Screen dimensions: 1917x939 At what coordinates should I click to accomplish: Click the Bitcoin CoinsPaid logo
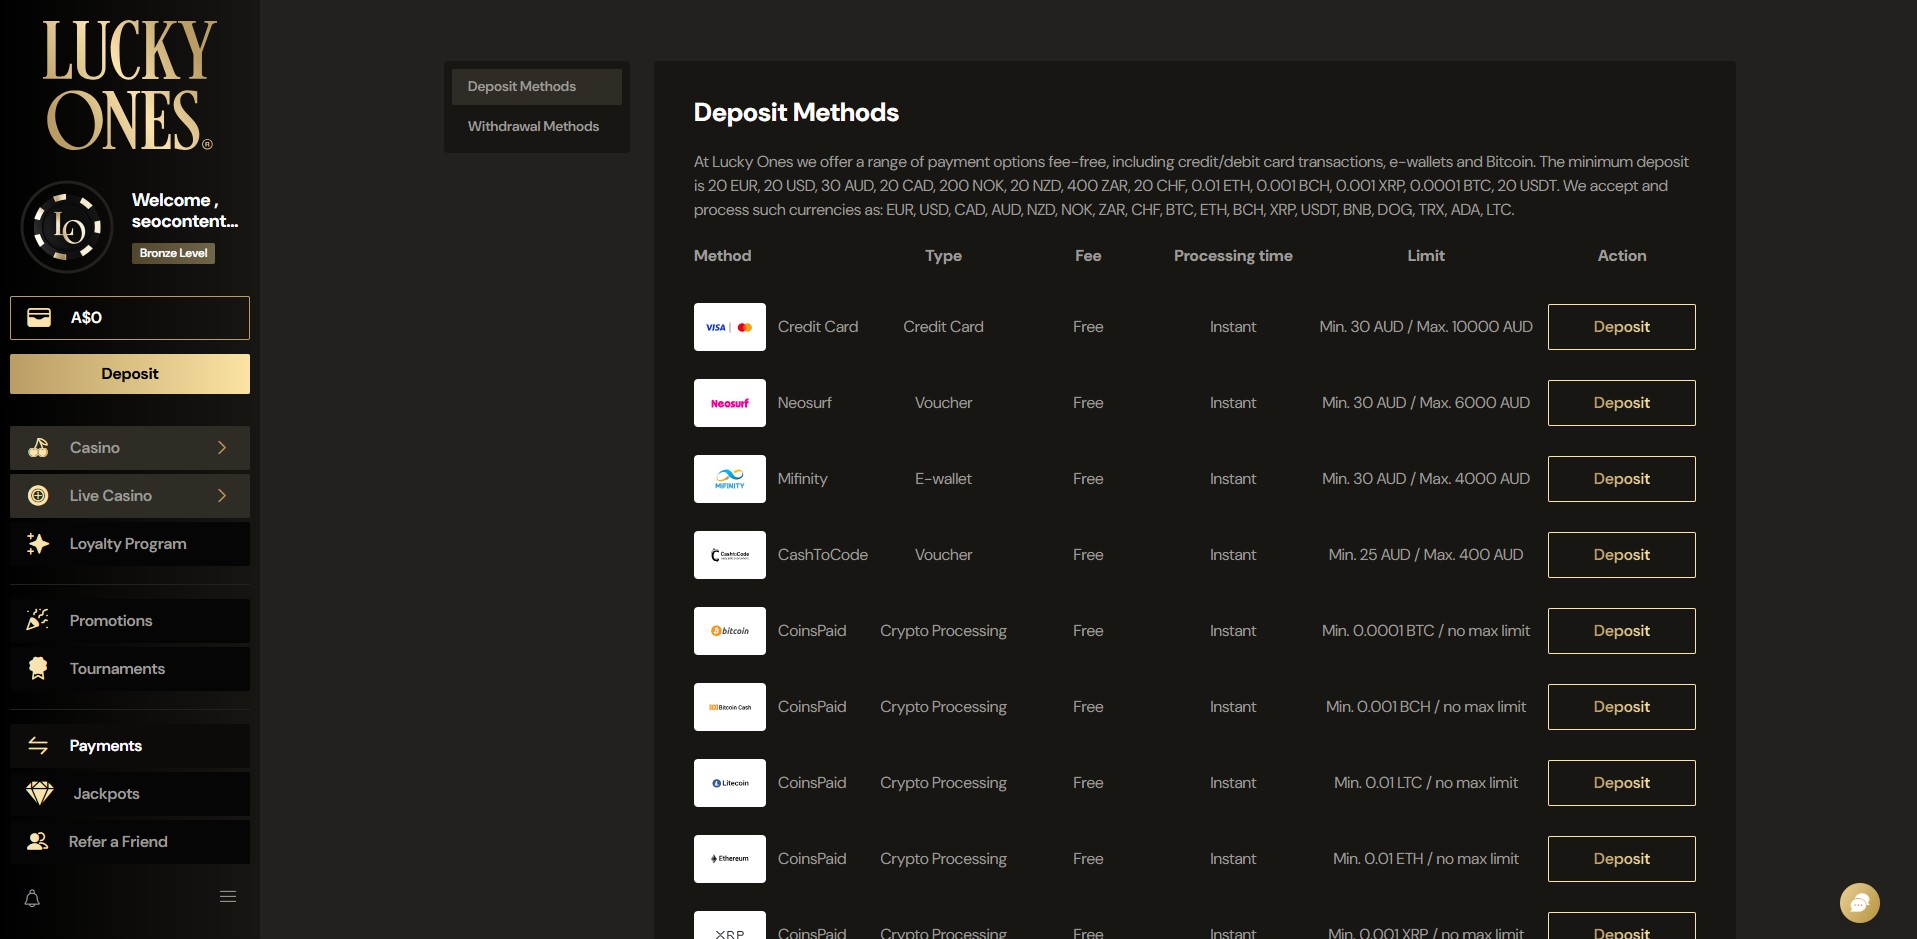(x=729, y=631)
